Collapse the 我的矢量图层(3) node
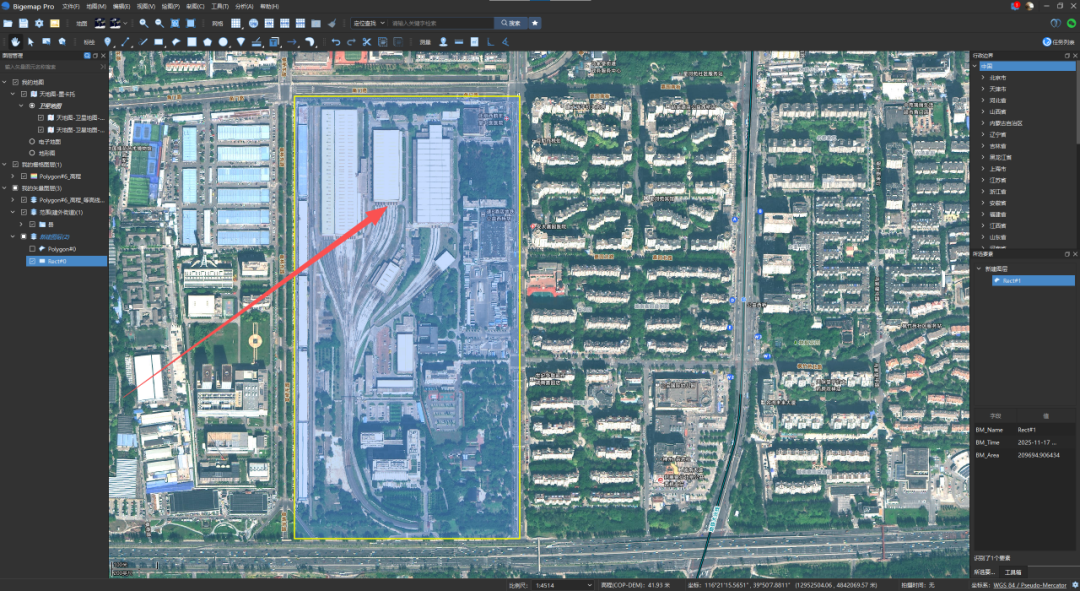 click(x=5, y=188)
